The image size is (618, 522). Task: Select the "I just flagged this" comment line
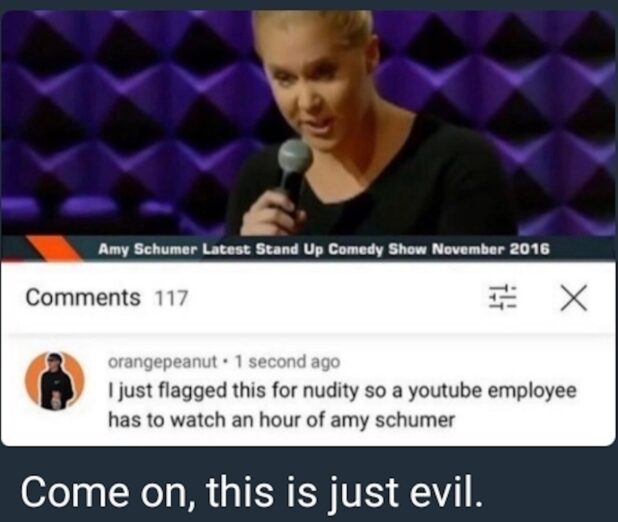tap(343, 392)
